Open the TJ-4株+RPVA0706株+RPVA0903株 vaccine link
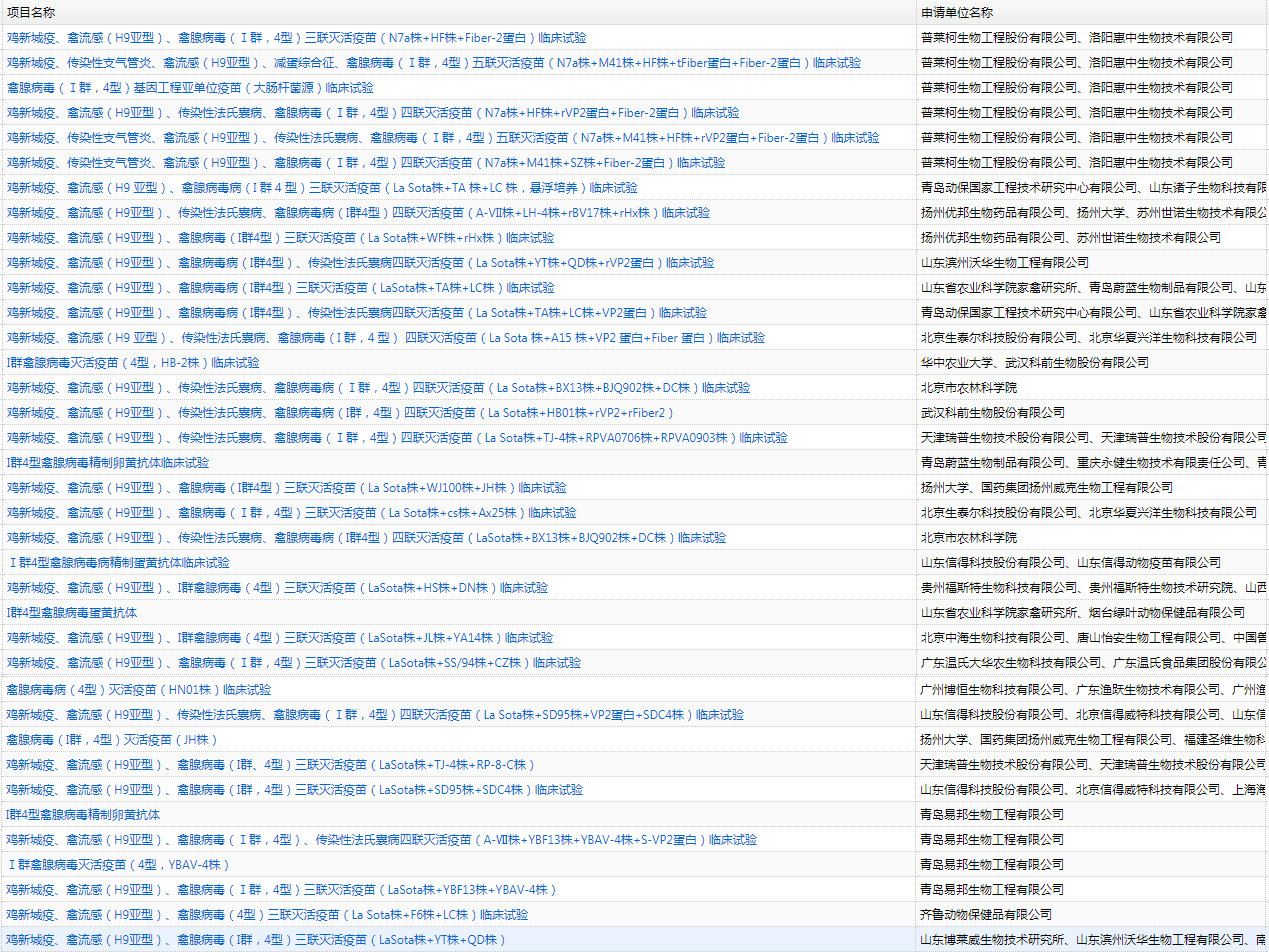This screenshot has width=1269, height=952. [396, 438]
